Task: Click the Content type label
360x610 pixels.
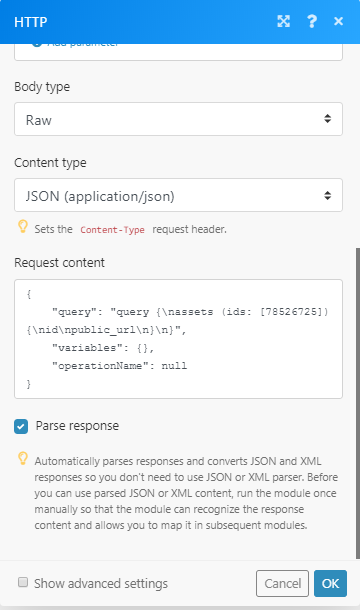Action: pos(50,163)
